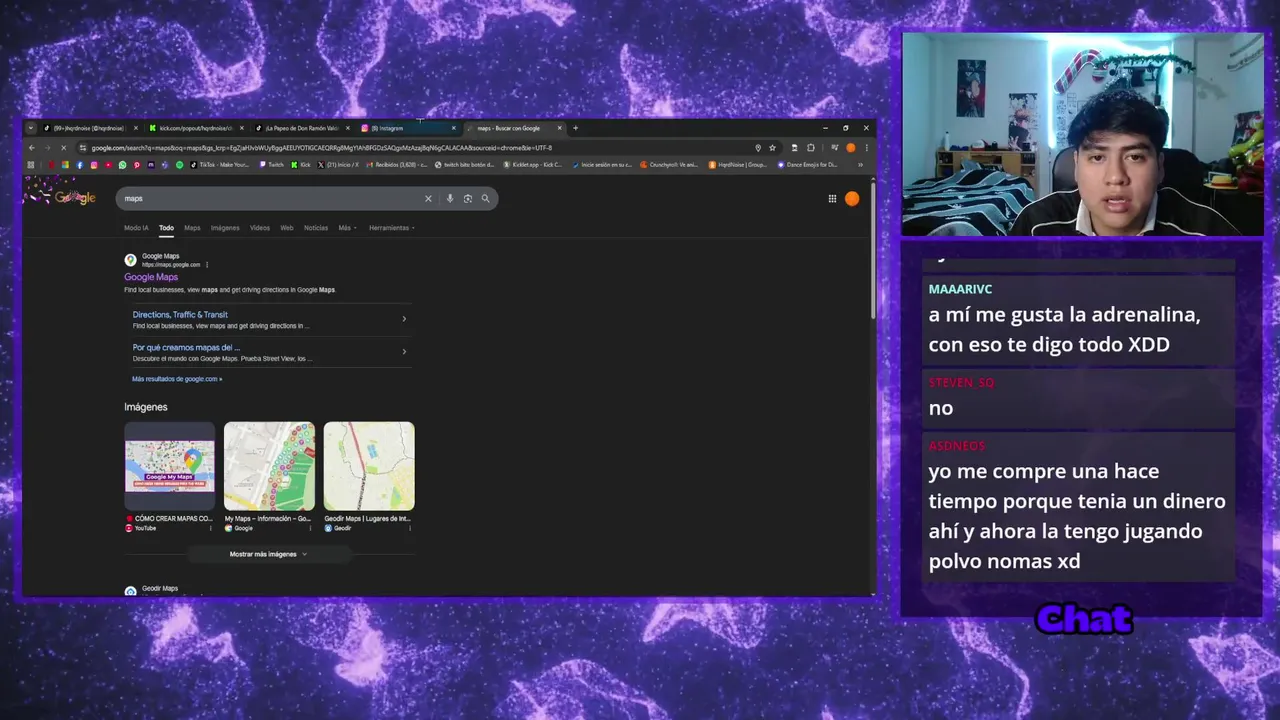This screenshot has height=720, width=1280.
Task: Expand Por qué creamos mapas chevron
Action: [x=404, y=352]
